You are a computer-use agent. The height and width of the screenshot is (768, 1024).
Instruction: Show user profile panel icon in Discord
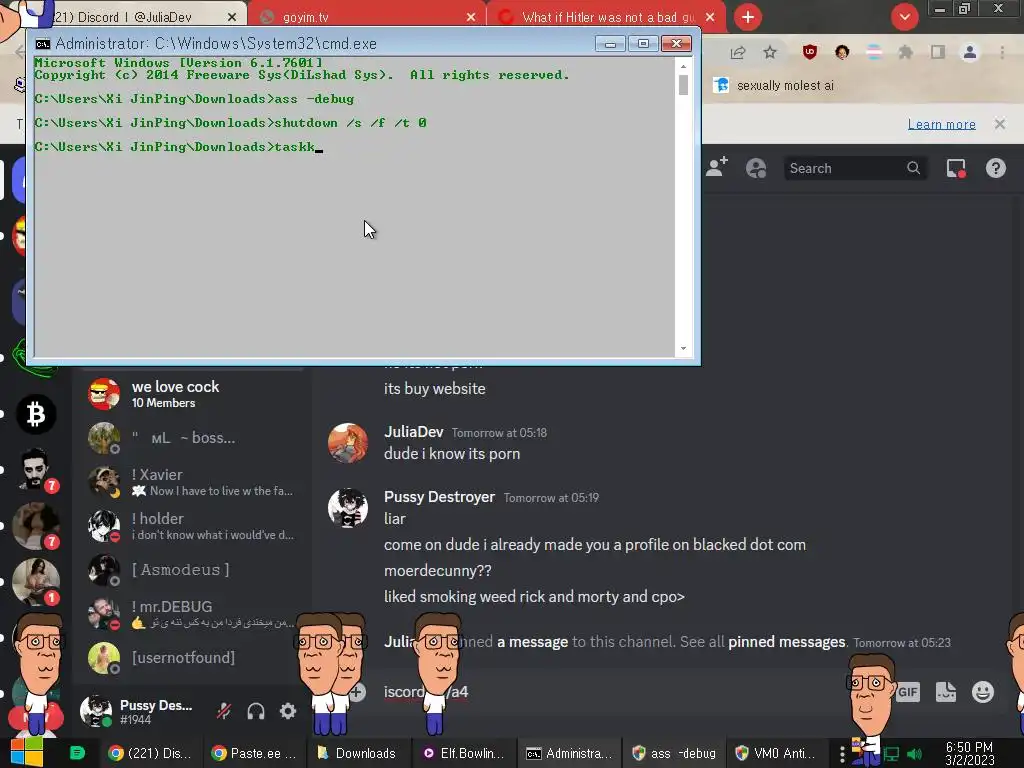pos(756,168)
